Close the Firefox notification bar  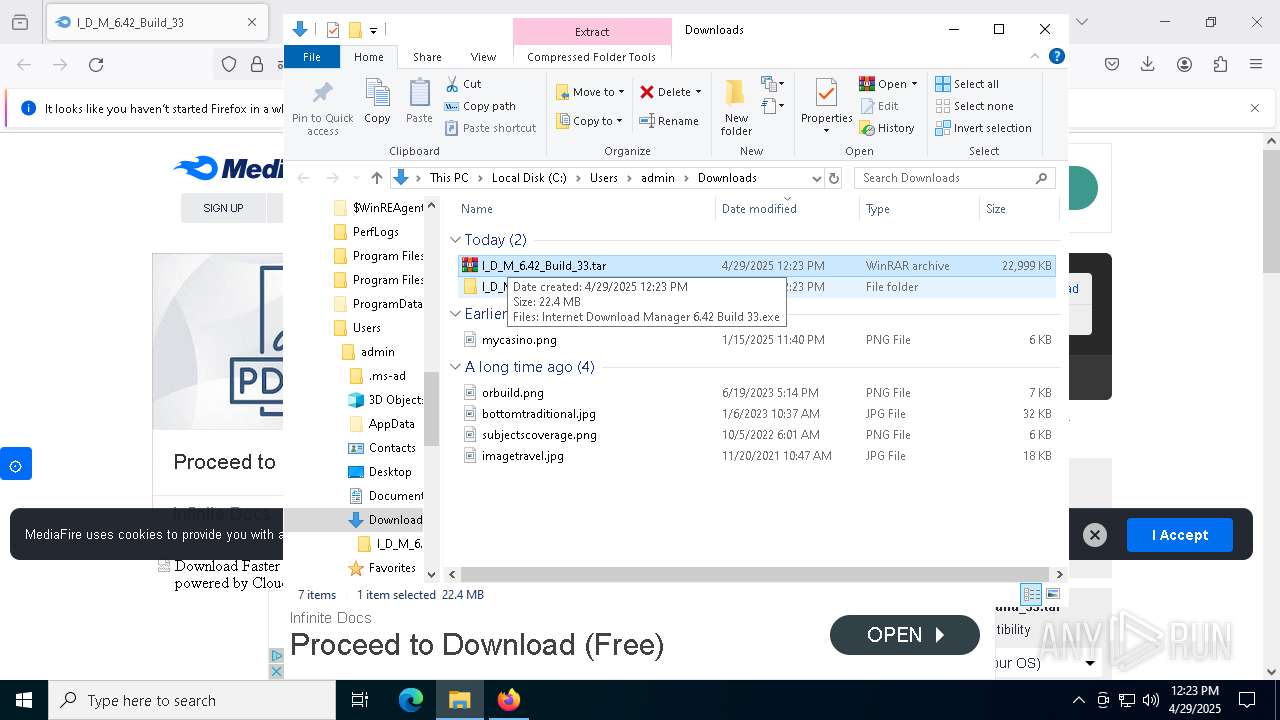pyautogui.click(x=1255, y=108)
